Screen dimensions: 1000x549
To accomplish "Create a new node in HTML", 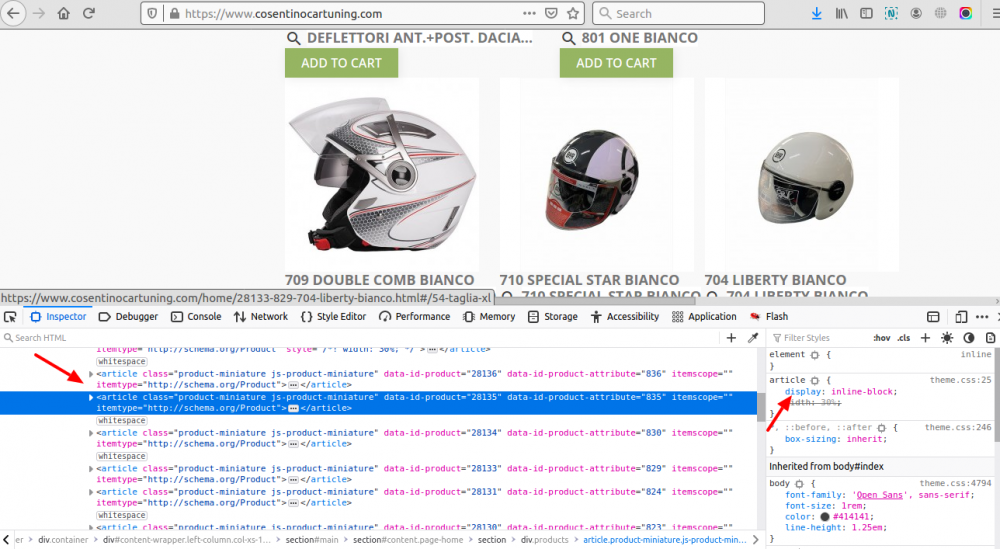I will [x=731, y=338].
